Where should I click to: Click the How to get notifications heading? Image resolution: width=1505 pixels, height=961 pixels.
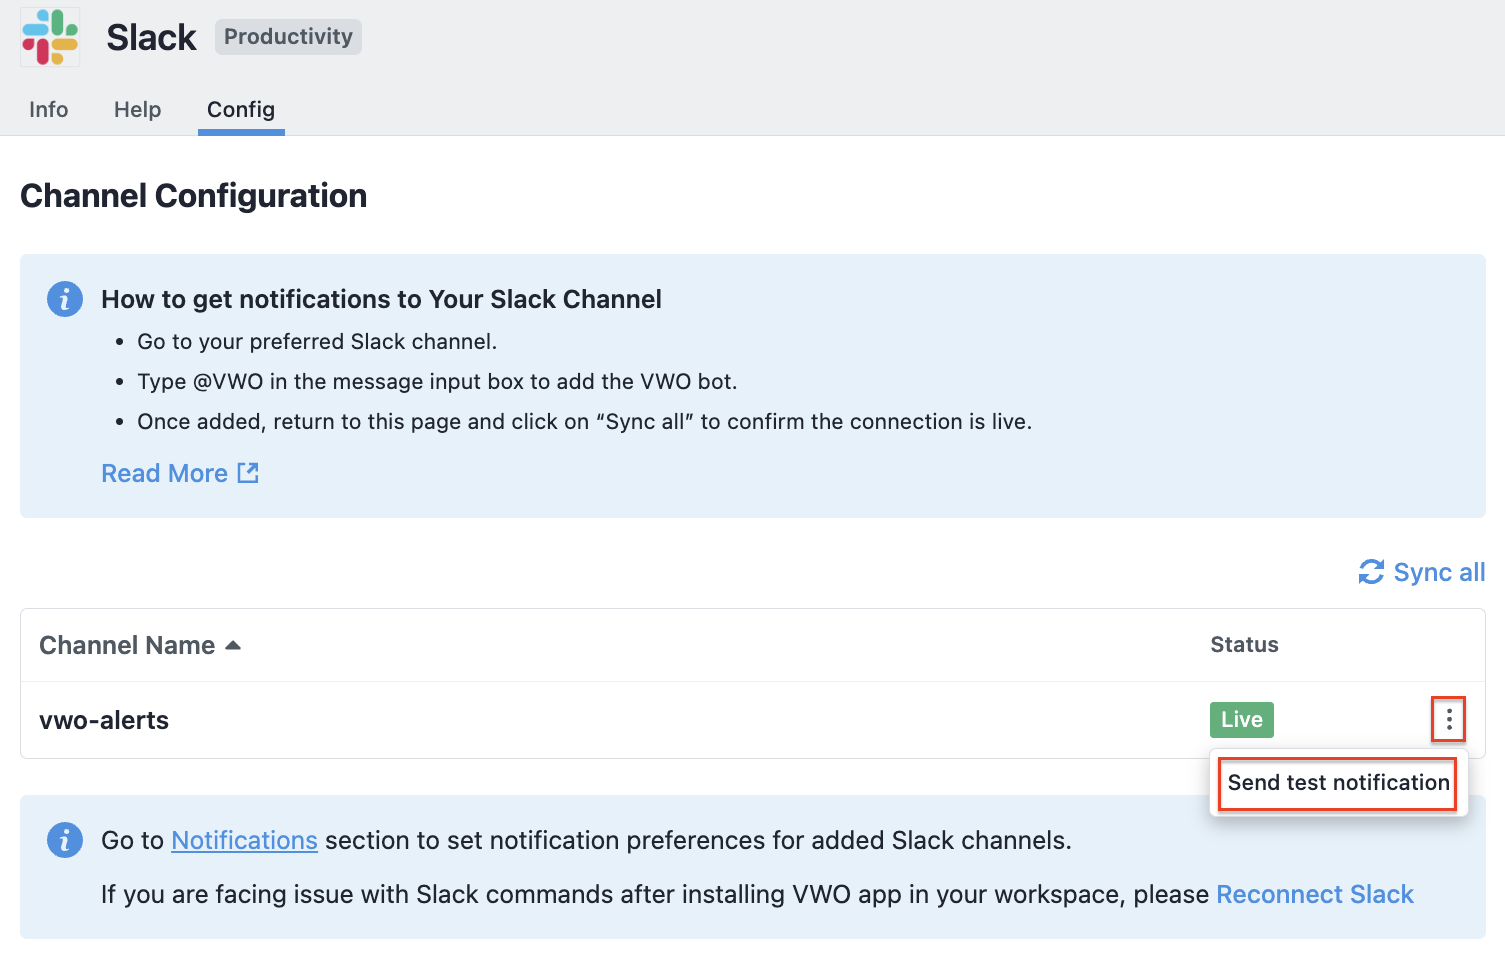[x=381, y=299]
